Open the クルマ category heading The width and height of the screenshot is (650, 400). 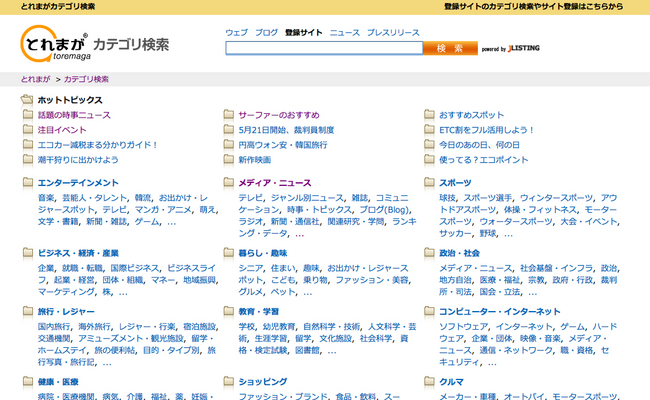coord(451,381)
